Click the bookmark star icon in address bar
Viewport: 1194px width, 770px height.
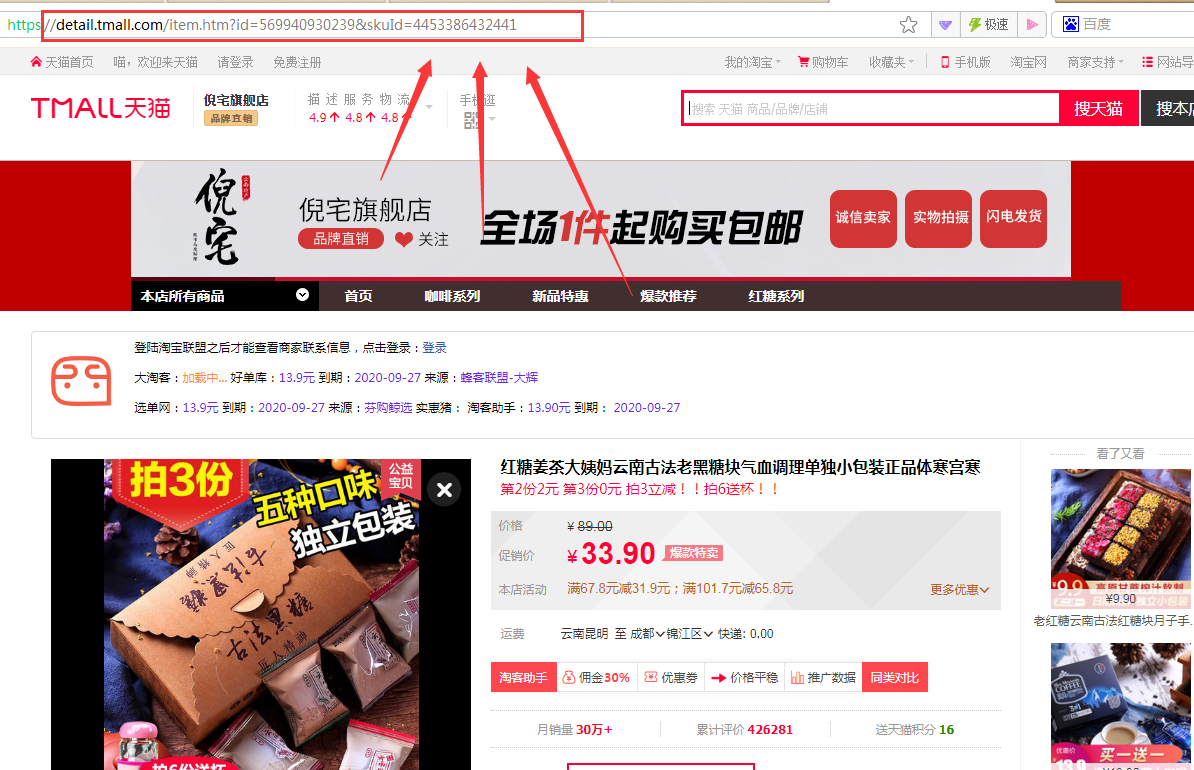908,25
